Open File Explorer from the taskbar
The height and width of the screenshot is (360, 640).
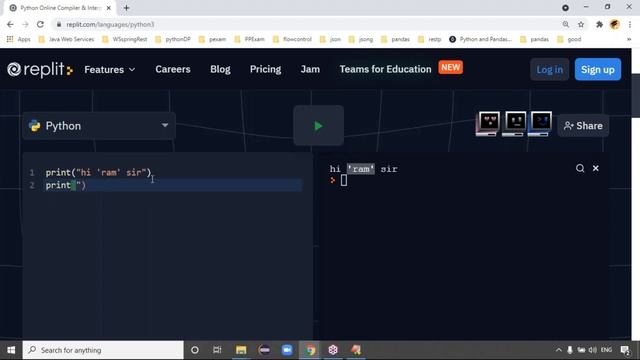(241, 350)
